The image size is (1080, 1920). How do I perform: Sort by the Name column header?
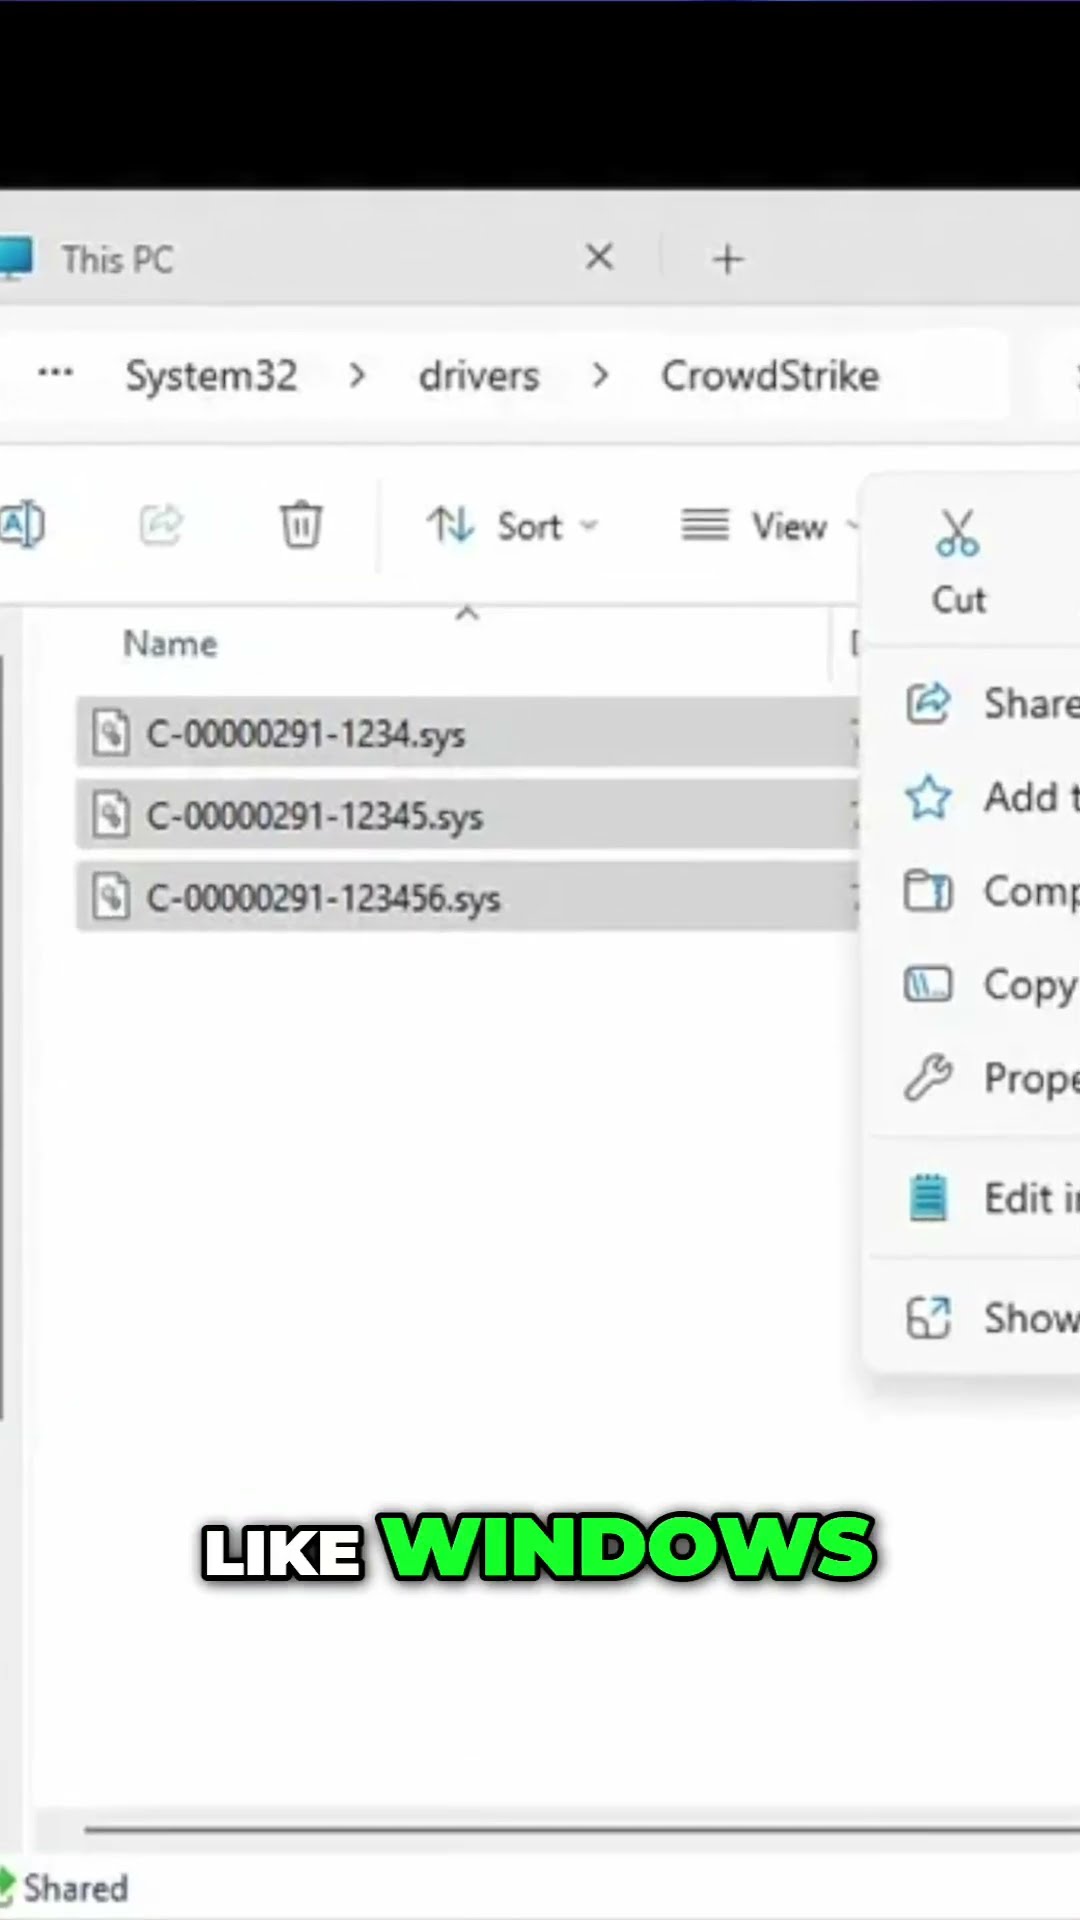[170, 644]
